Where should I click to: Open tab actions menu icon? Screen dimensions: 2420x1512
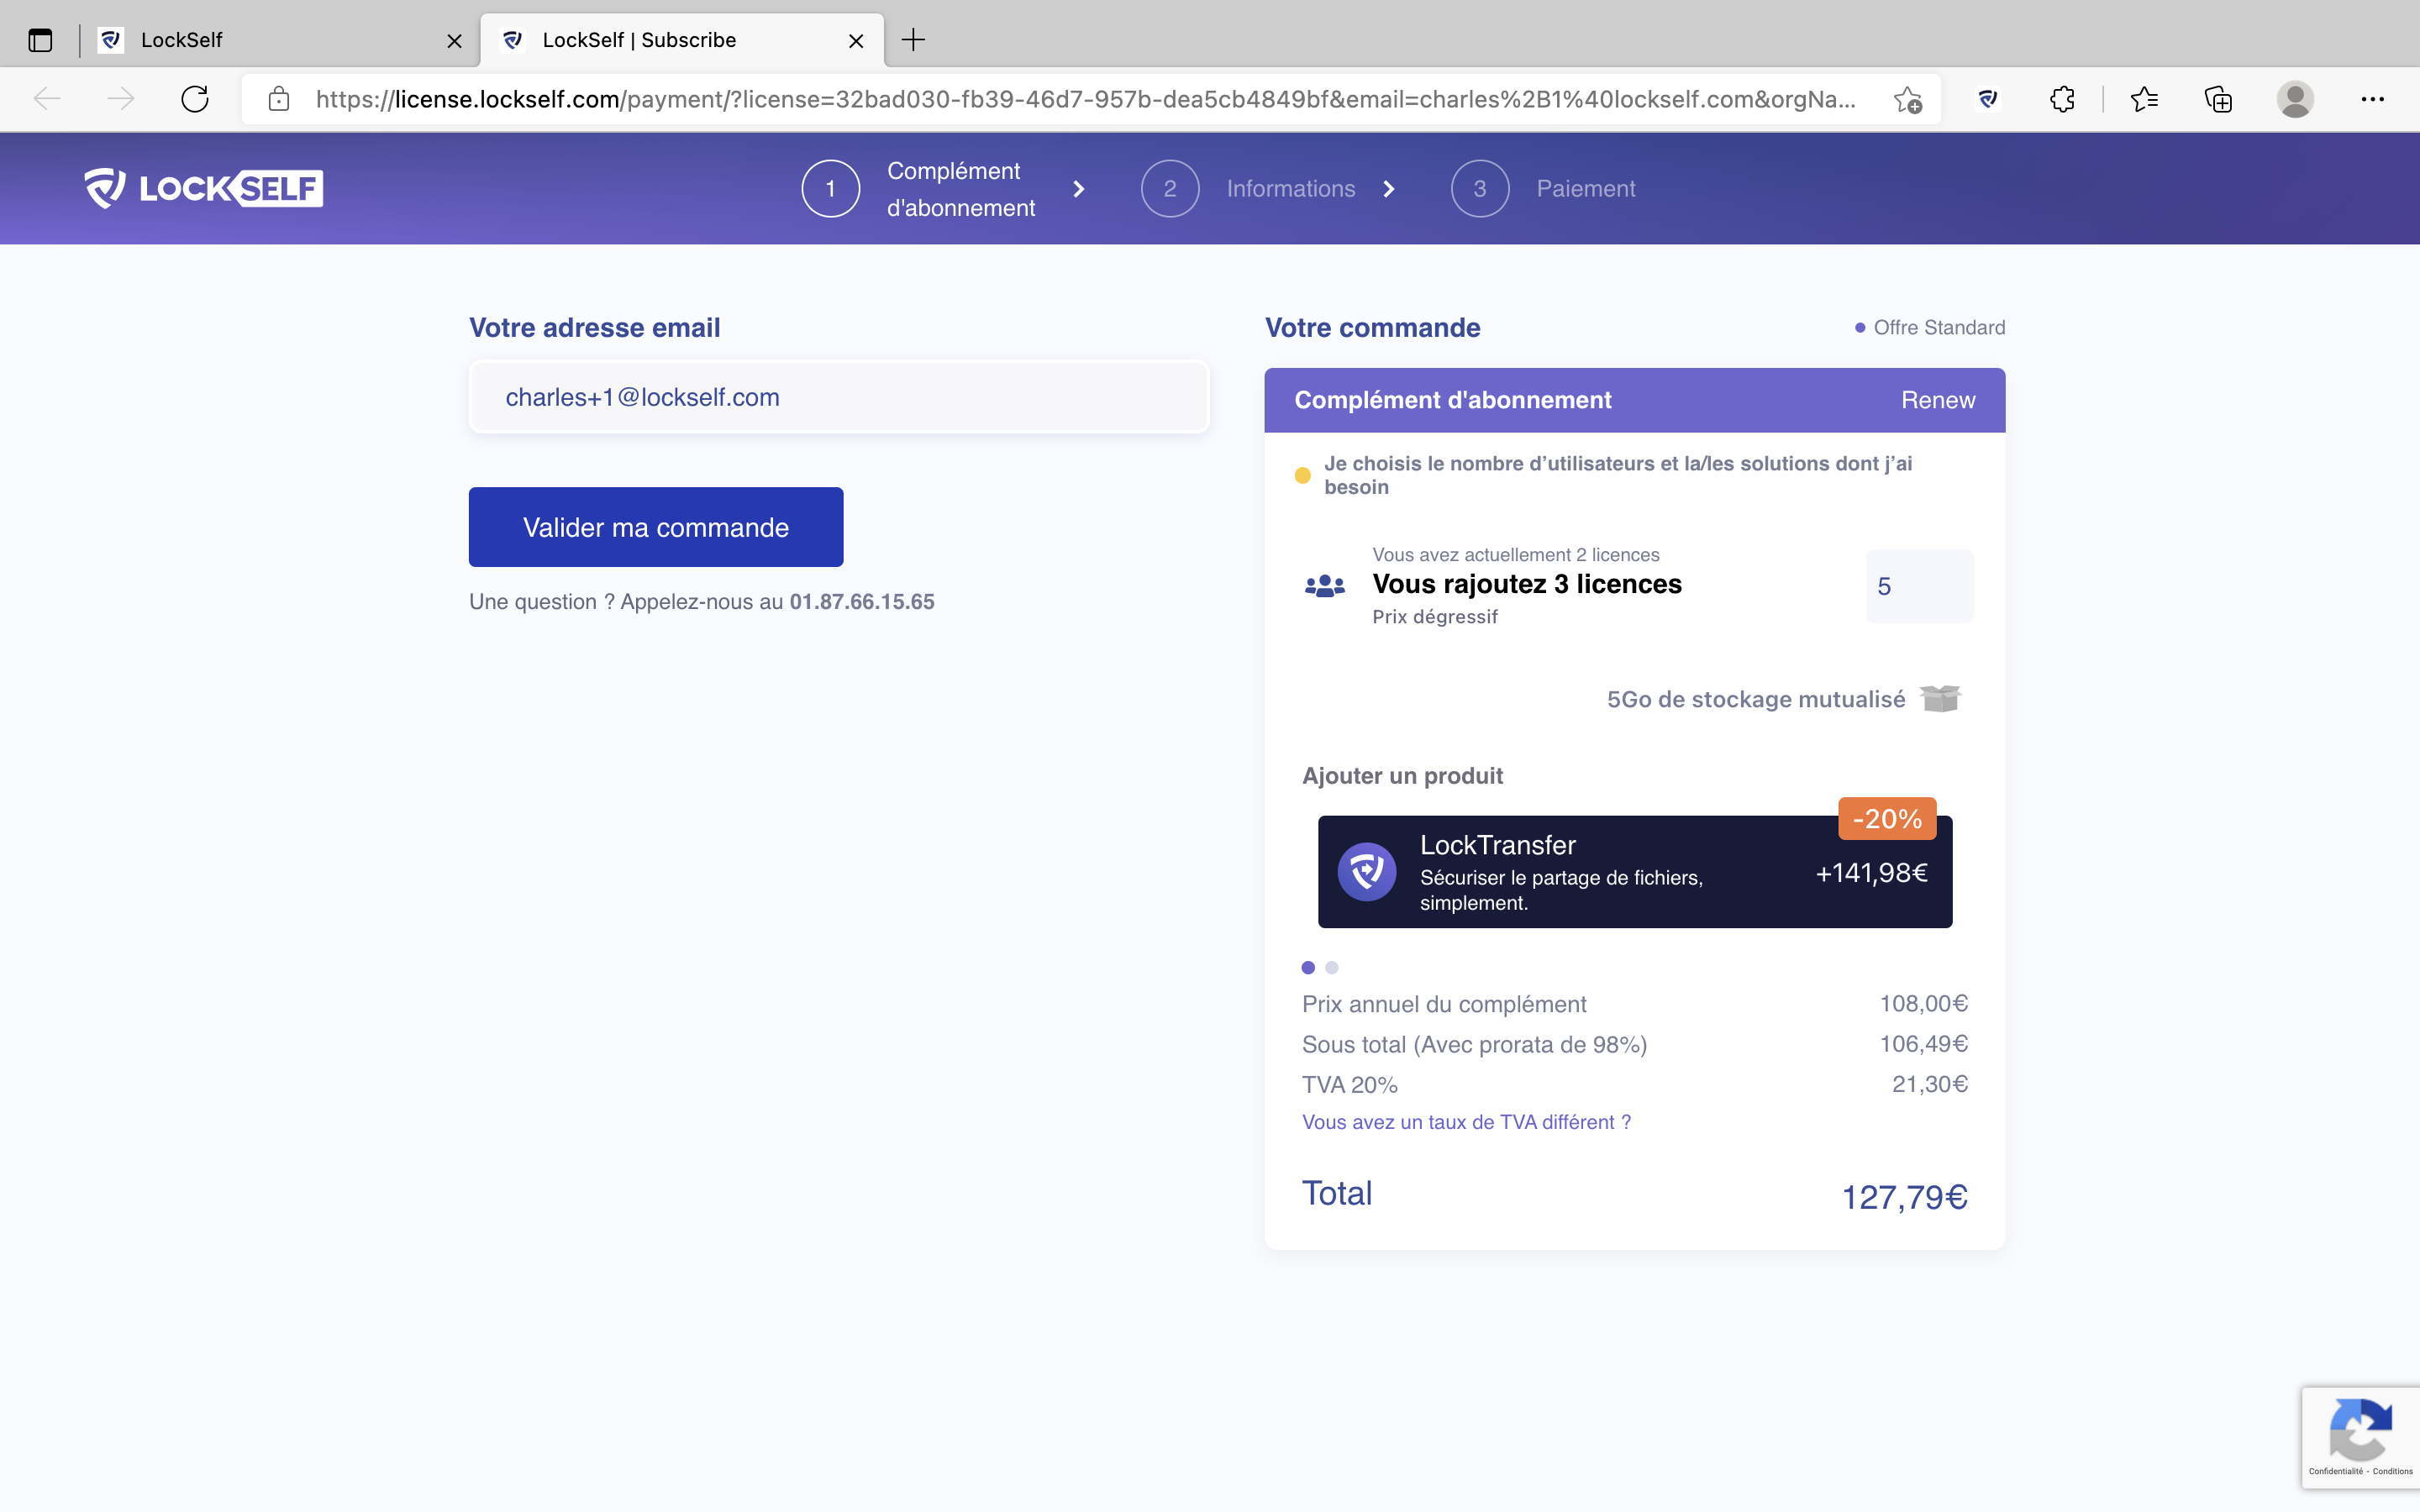(40, 40)
